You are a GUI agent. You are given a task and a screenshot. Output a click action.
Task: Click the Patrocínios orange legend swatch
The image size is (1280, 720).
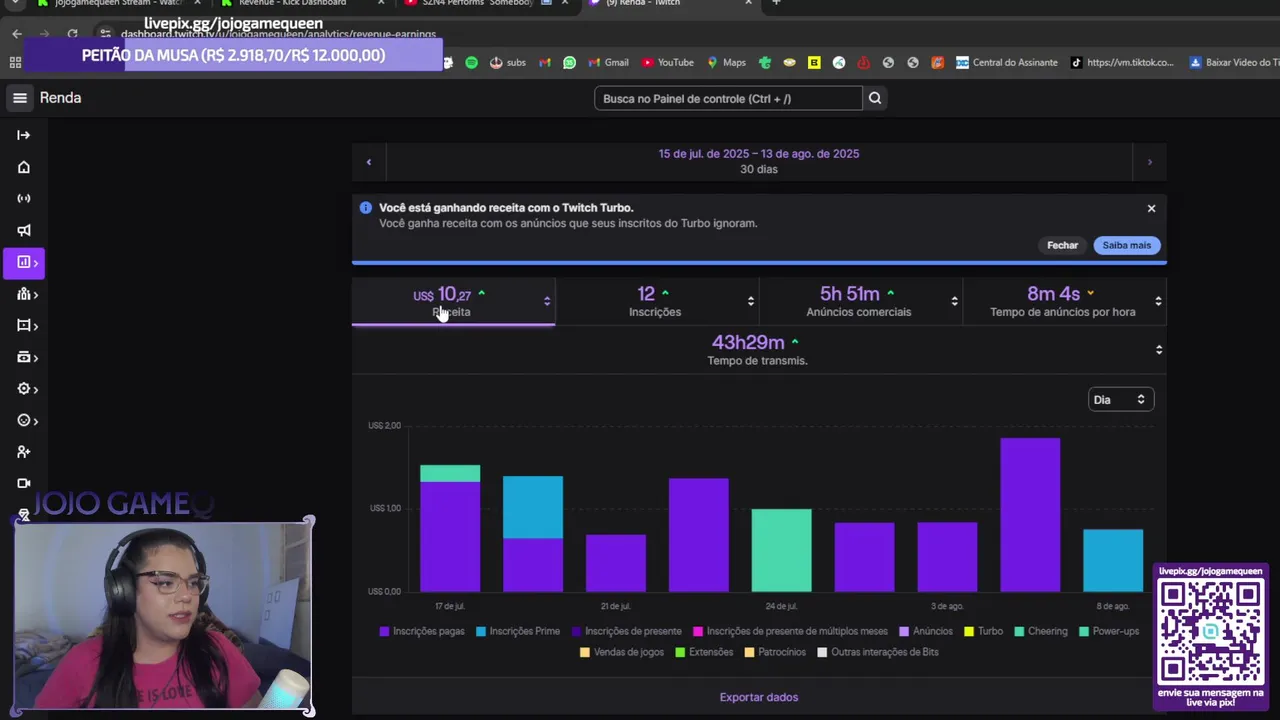click(x=750, y=652)
